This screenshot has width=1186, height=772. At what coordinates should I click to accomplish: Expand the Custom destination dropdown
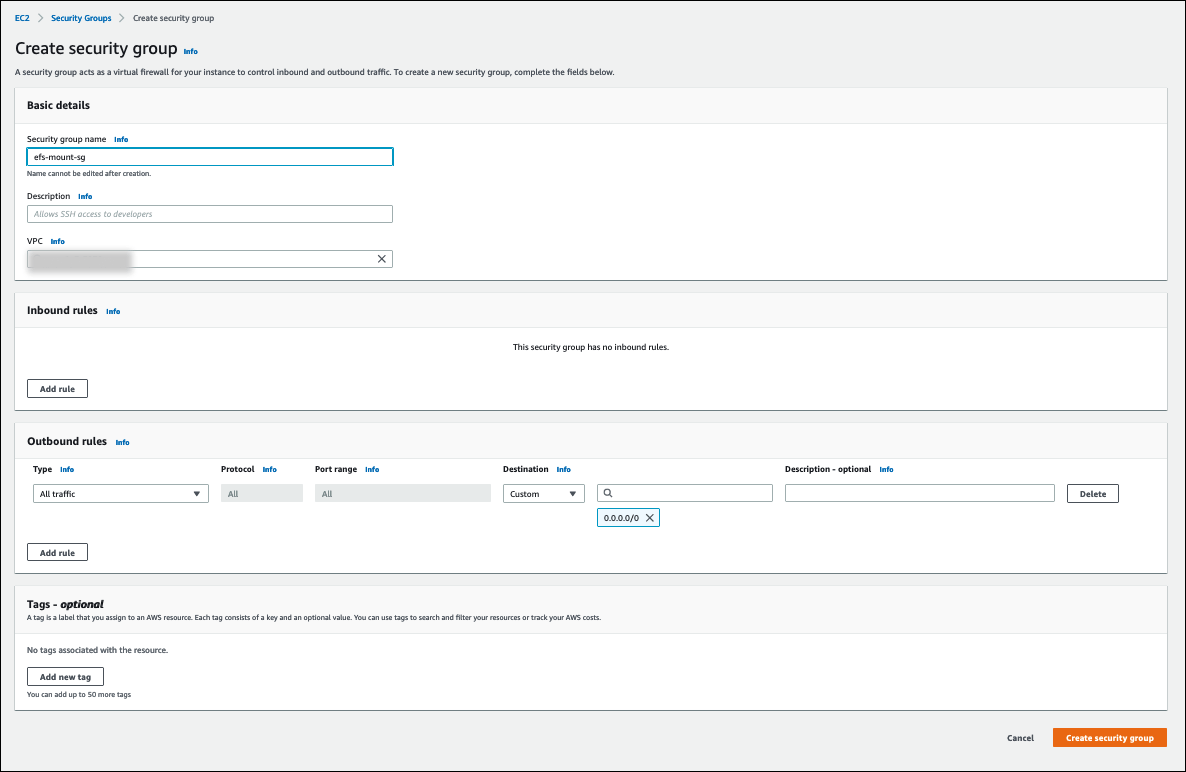tap(543, 493)
